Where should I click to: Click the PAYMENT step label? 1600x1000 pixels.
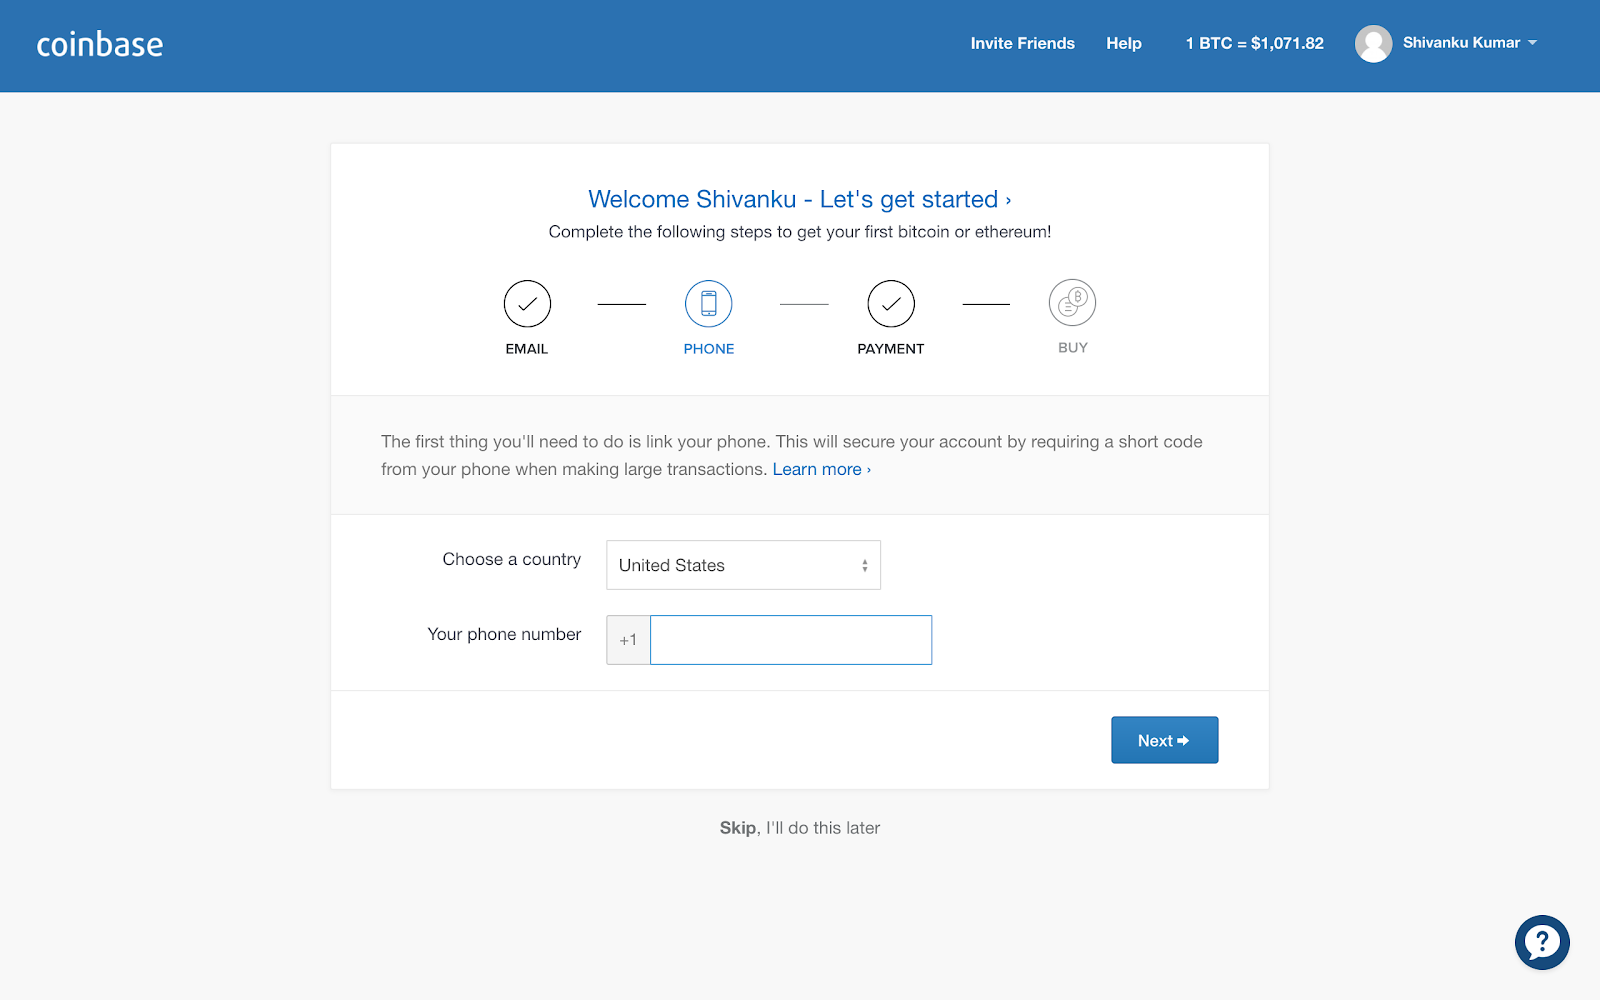tap(891, 349)
